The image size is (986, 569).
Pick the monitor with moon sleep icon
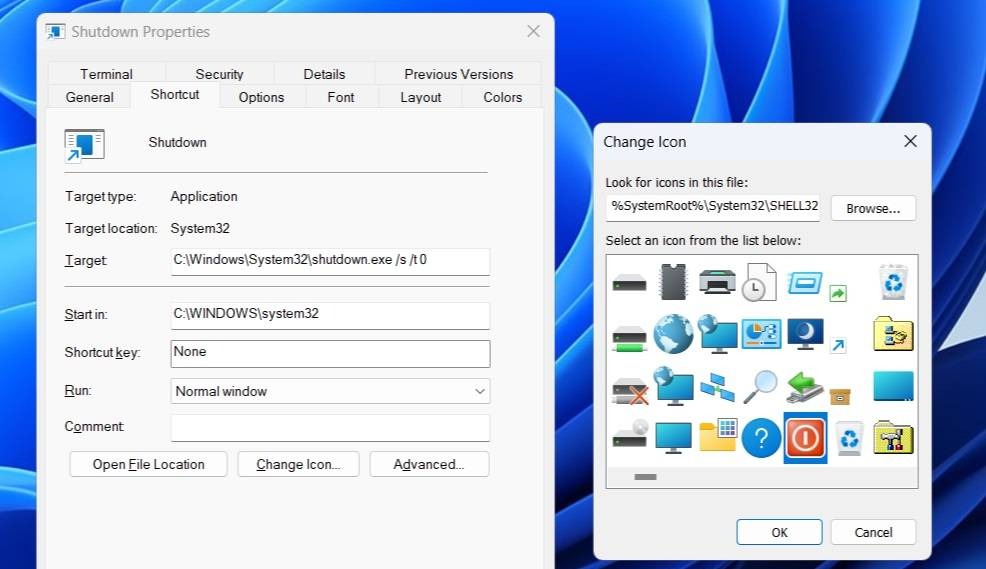coord(806,334)
